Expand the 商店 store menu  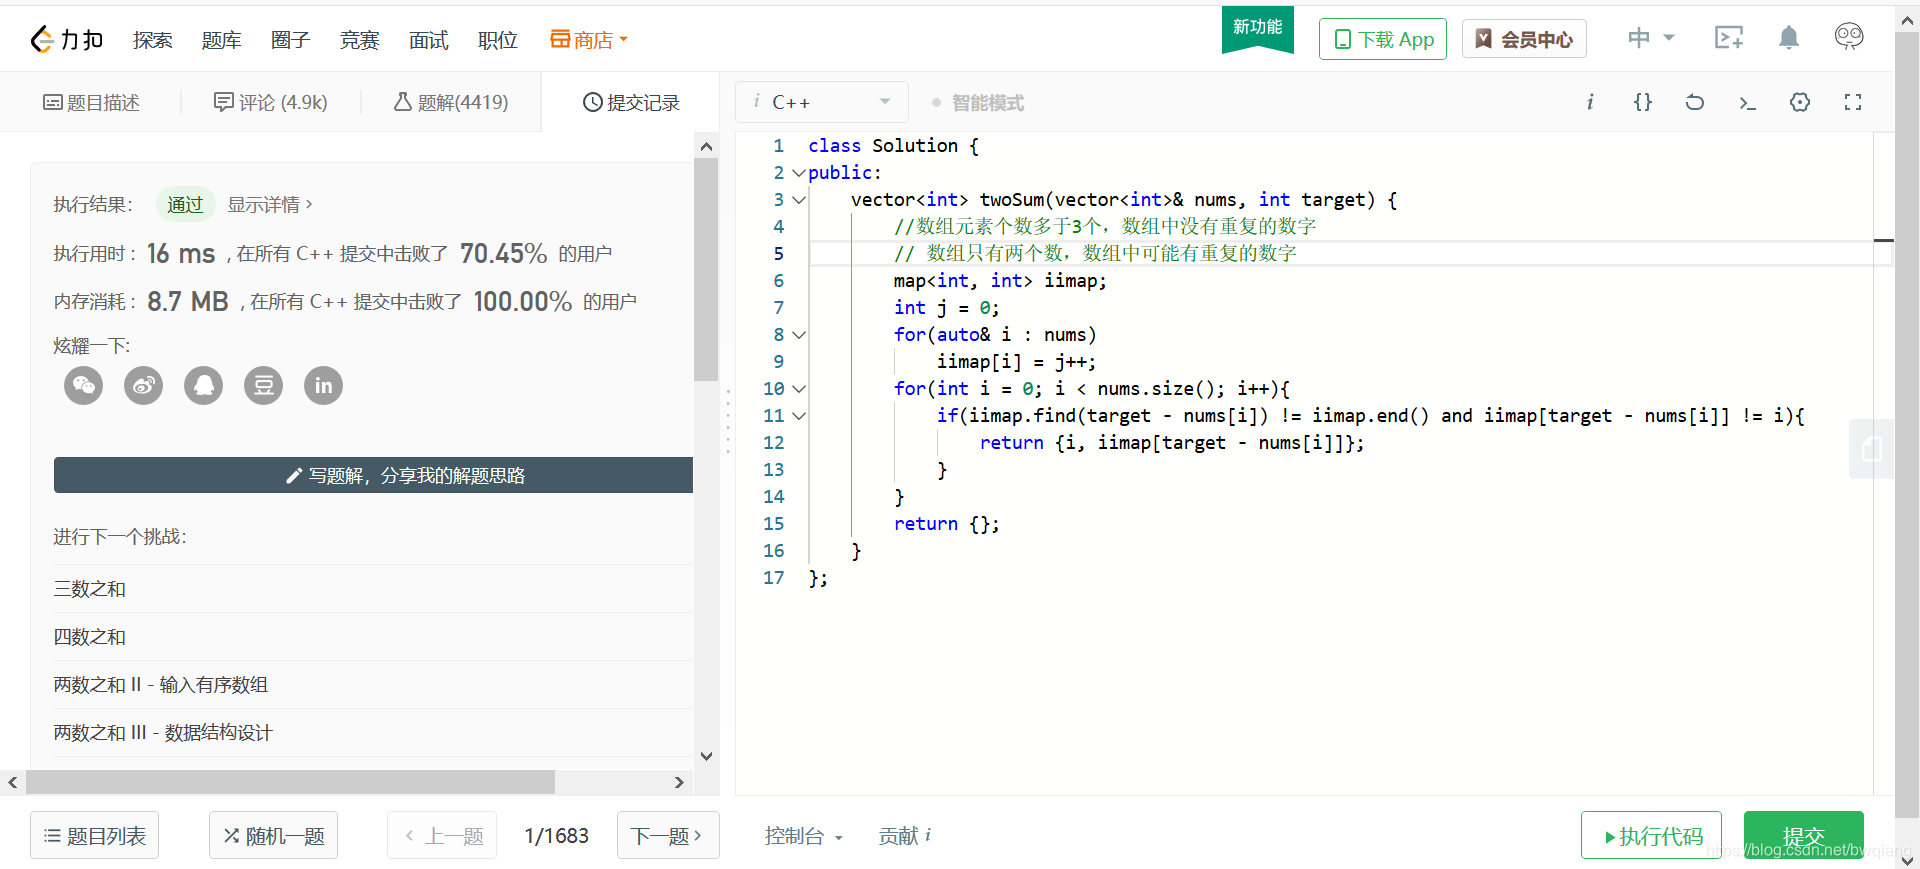[589, 40]
